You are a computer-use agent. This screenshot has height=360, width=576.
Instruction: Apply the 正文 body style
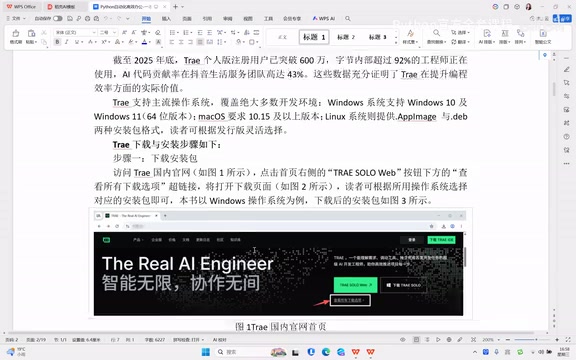(x=282, y=37)
